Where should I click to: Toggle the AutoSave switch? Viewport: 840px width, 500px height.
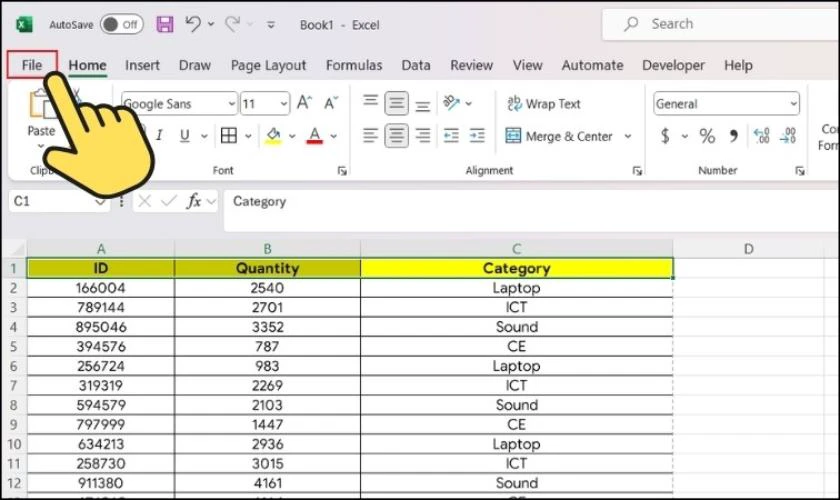[121, 24]
